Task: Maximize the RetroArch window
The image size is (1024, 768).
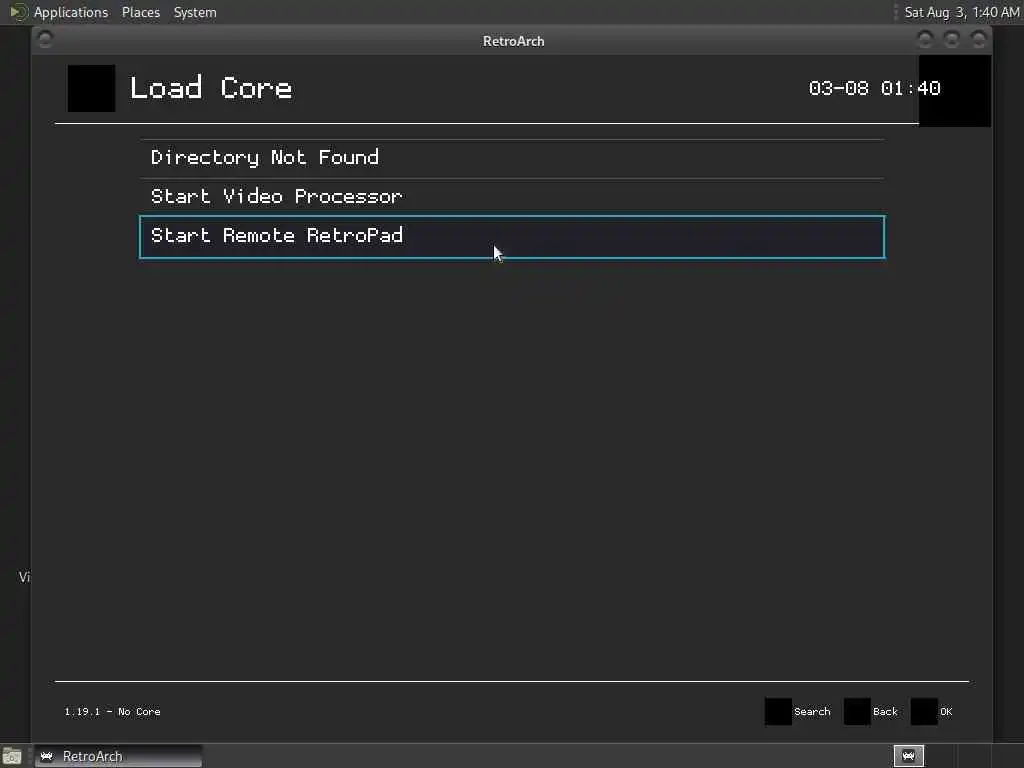Action: coord(952,40)
